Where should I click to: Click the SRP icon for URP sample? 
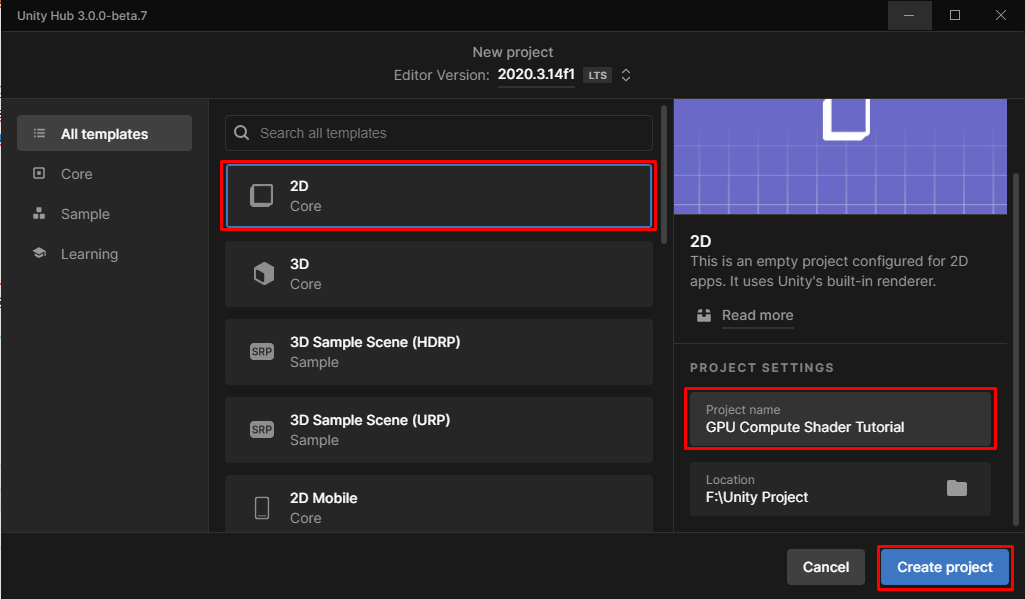coord(261,430)
